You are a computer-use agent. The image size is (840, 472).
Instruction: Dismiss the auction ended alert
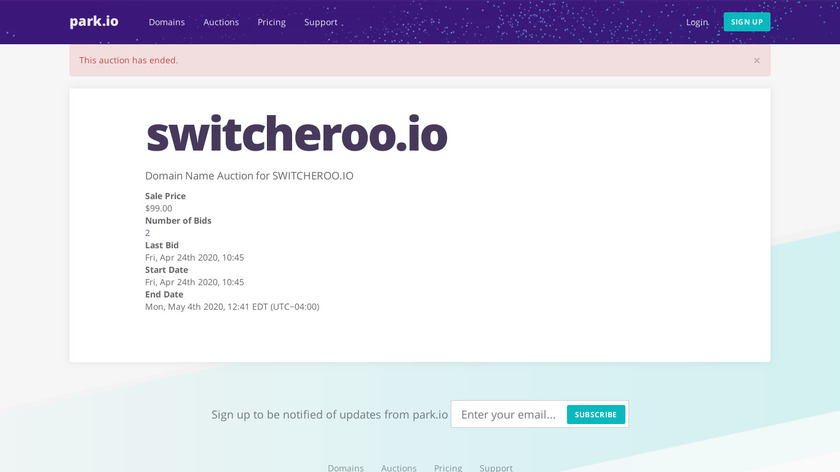pyautogui.click(x=756, y=61)
